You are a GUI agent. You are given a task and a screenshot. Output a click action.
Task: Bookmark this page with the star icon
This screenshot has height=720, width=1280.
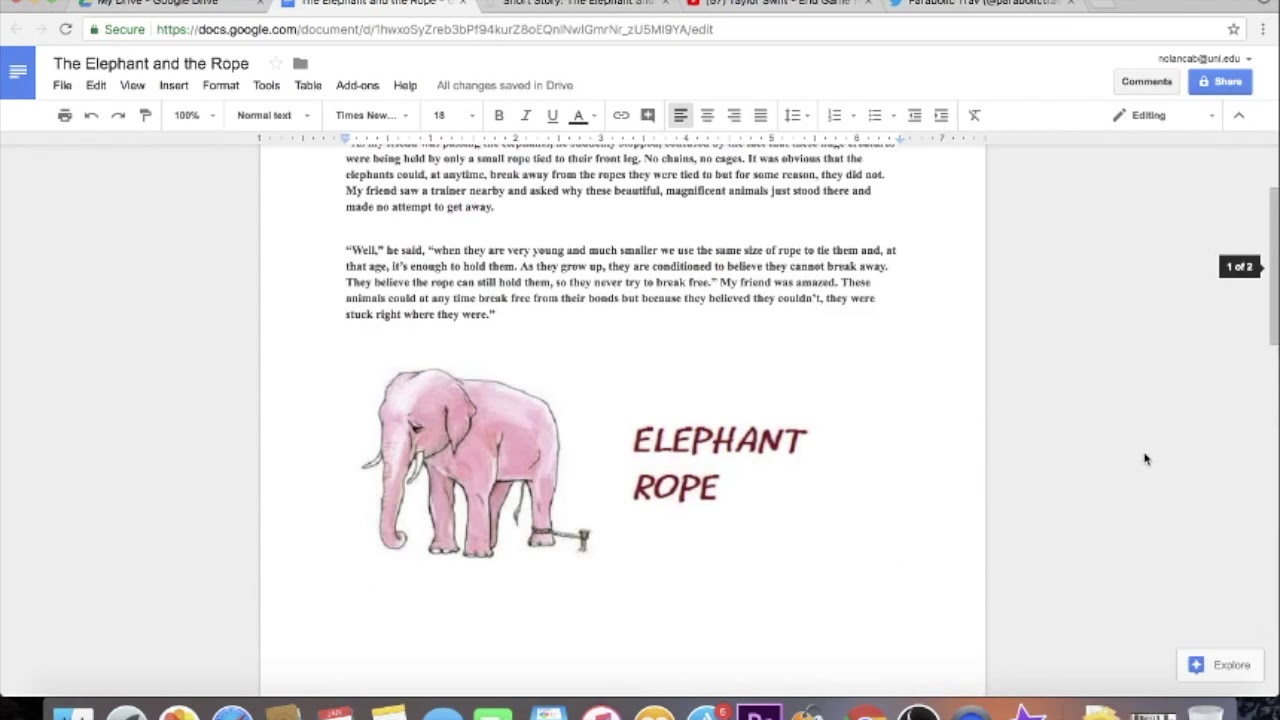click(1234, 29)
